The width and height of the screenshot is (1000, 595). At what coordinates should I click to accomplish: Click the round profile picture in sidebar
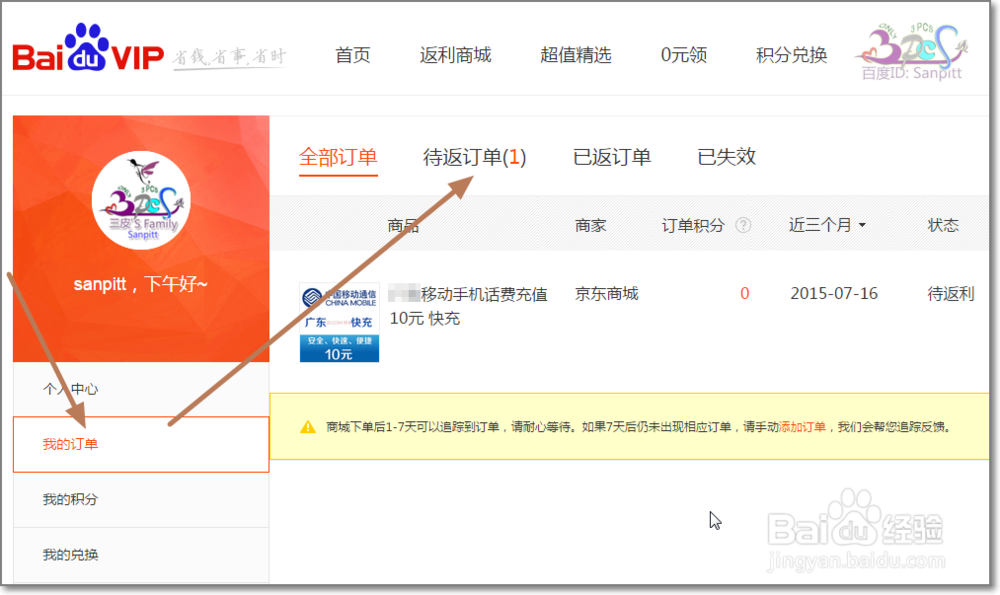(141, 200)
